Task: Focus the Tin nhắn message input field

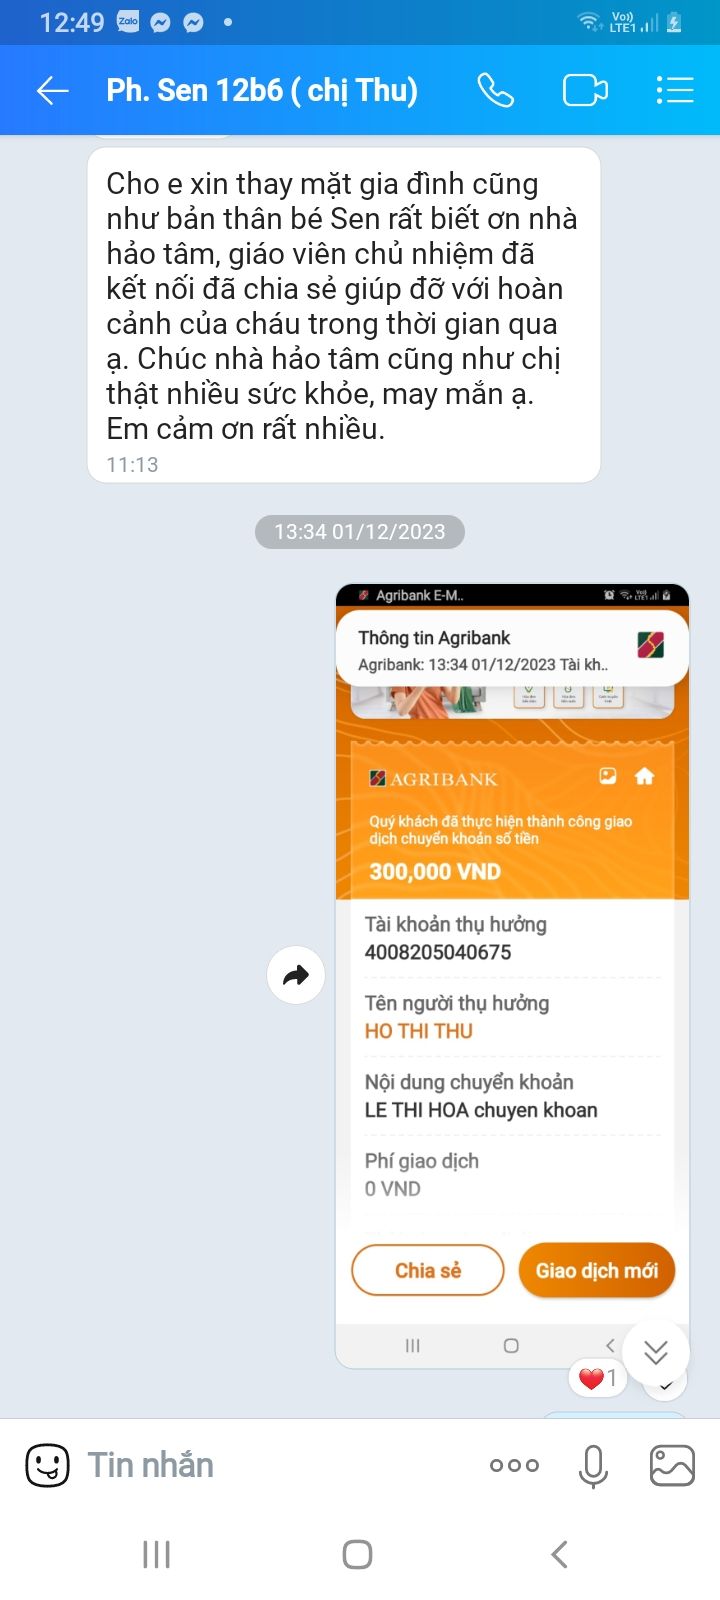Action: [x=280, y=1466]
